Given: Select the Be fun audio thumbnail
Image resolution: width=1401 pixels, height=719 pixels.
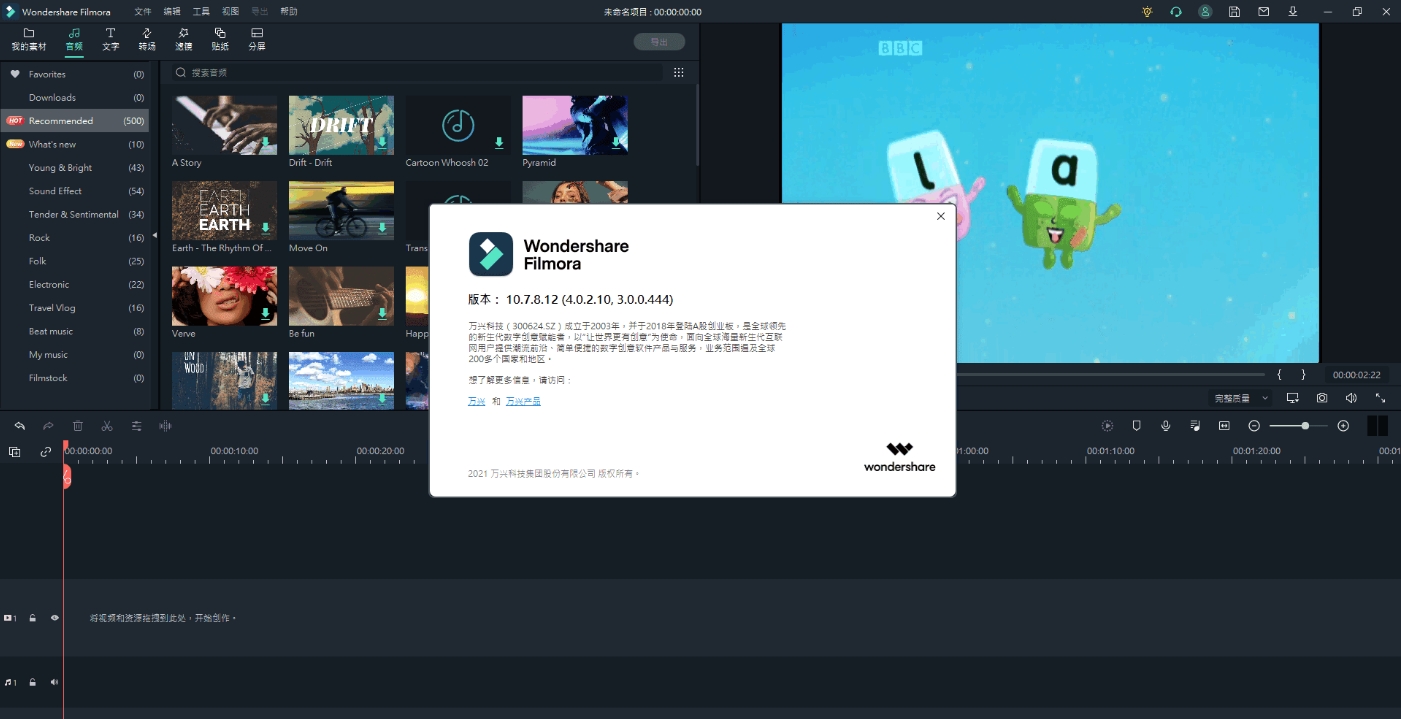Looking at the screenshot, I should pos(341,295).
